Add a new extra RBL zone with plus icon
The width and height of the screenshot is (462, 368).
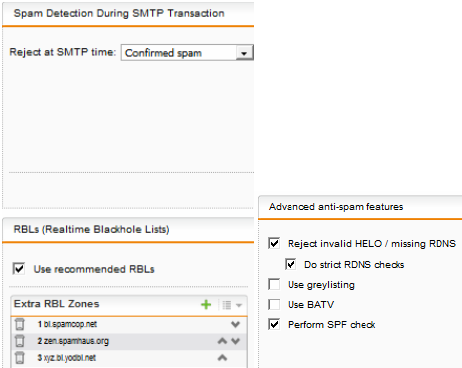[x=206, y=304]
